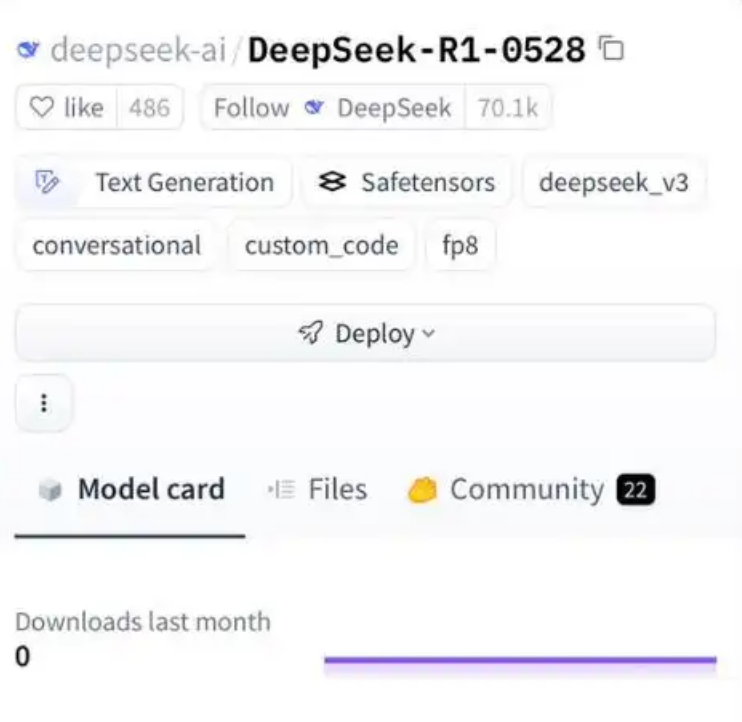Click the Text Generation tag icon

(x=48, y=183)
